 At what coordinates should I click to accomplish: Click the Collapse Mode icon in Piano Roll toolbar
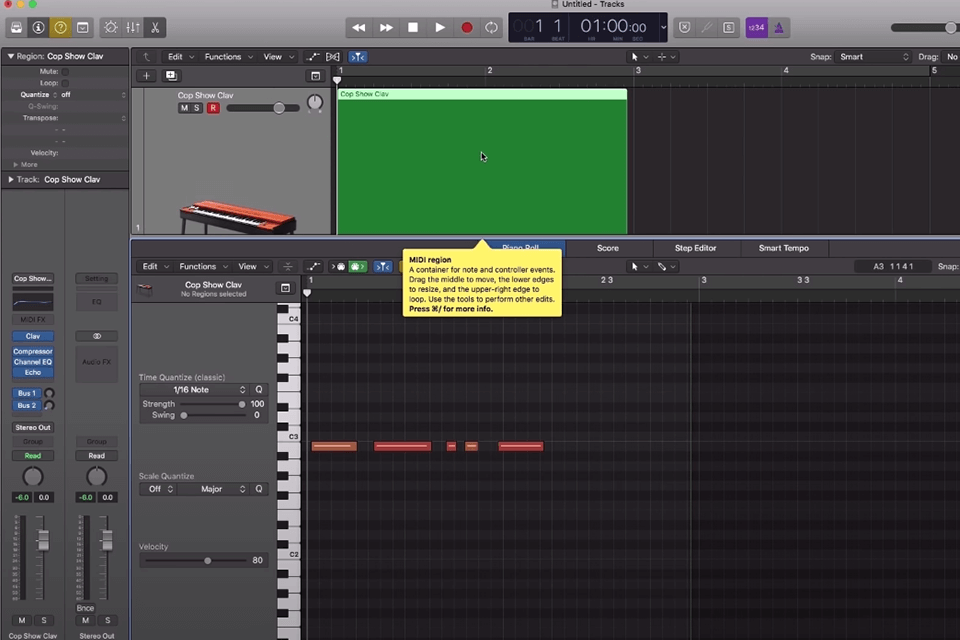[287, 266]
